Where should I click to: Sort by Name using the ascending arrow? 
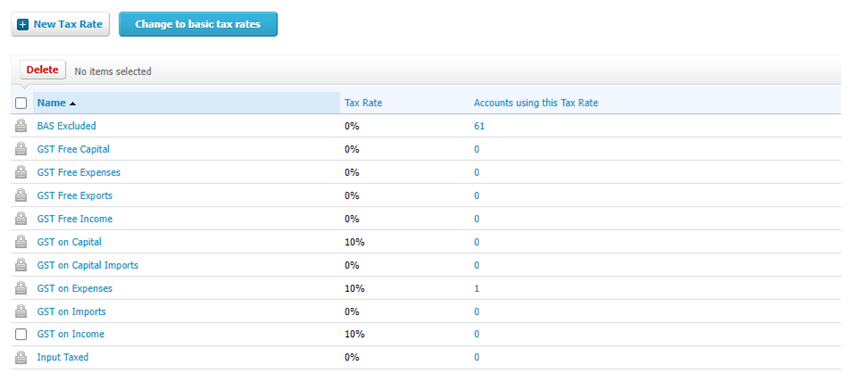(x=73, y=104)
